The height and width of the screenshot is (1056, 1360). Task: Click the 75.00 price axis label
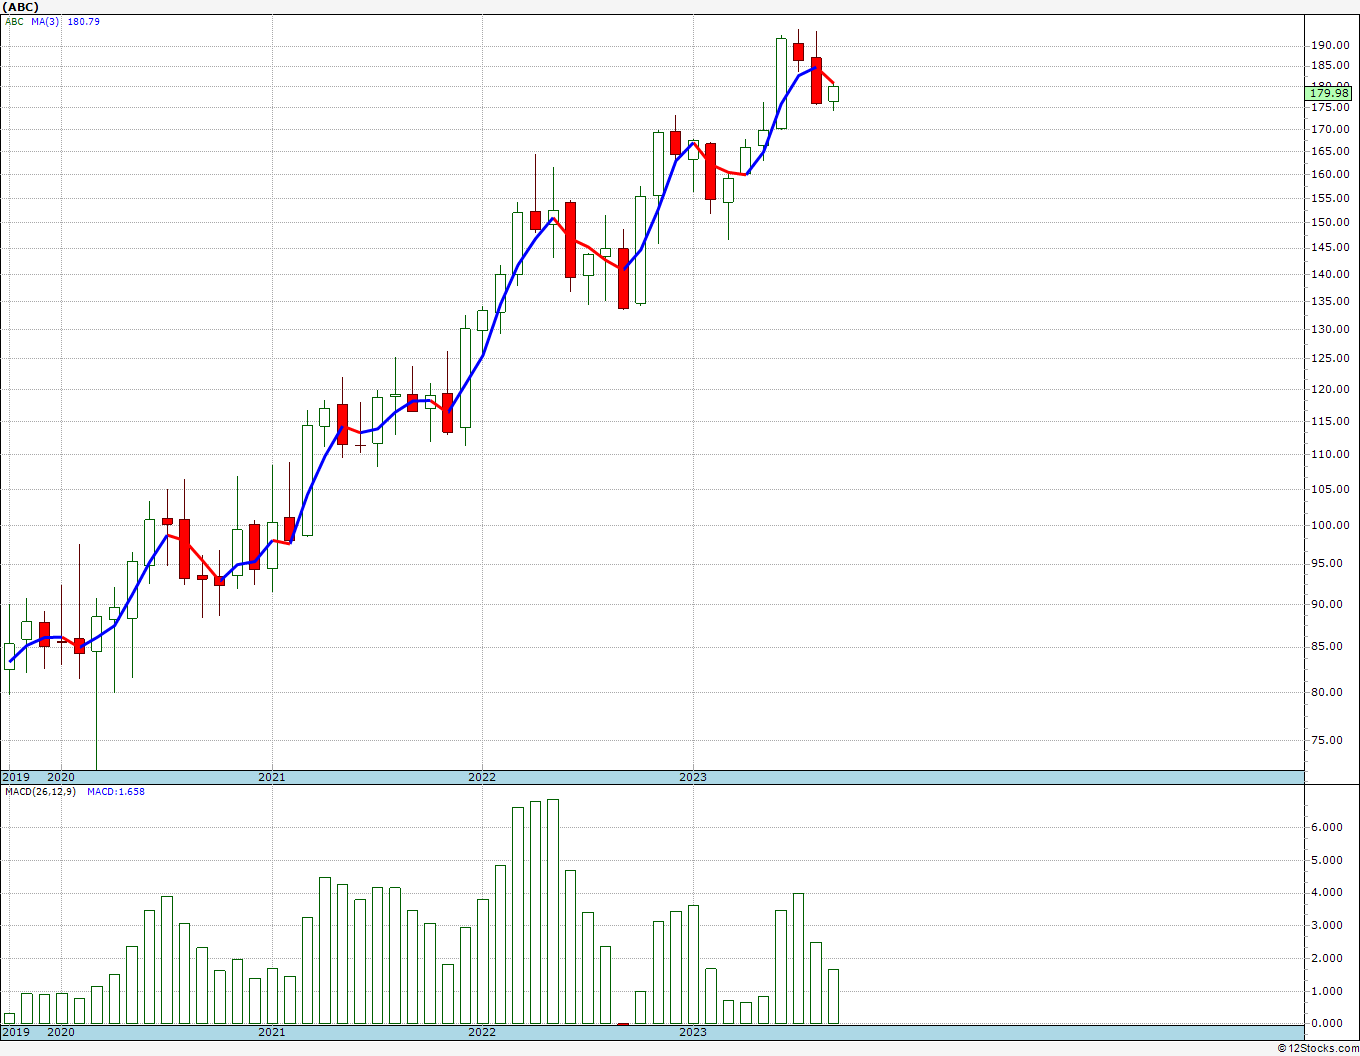pyautogui.click(x=1329, y=741)
